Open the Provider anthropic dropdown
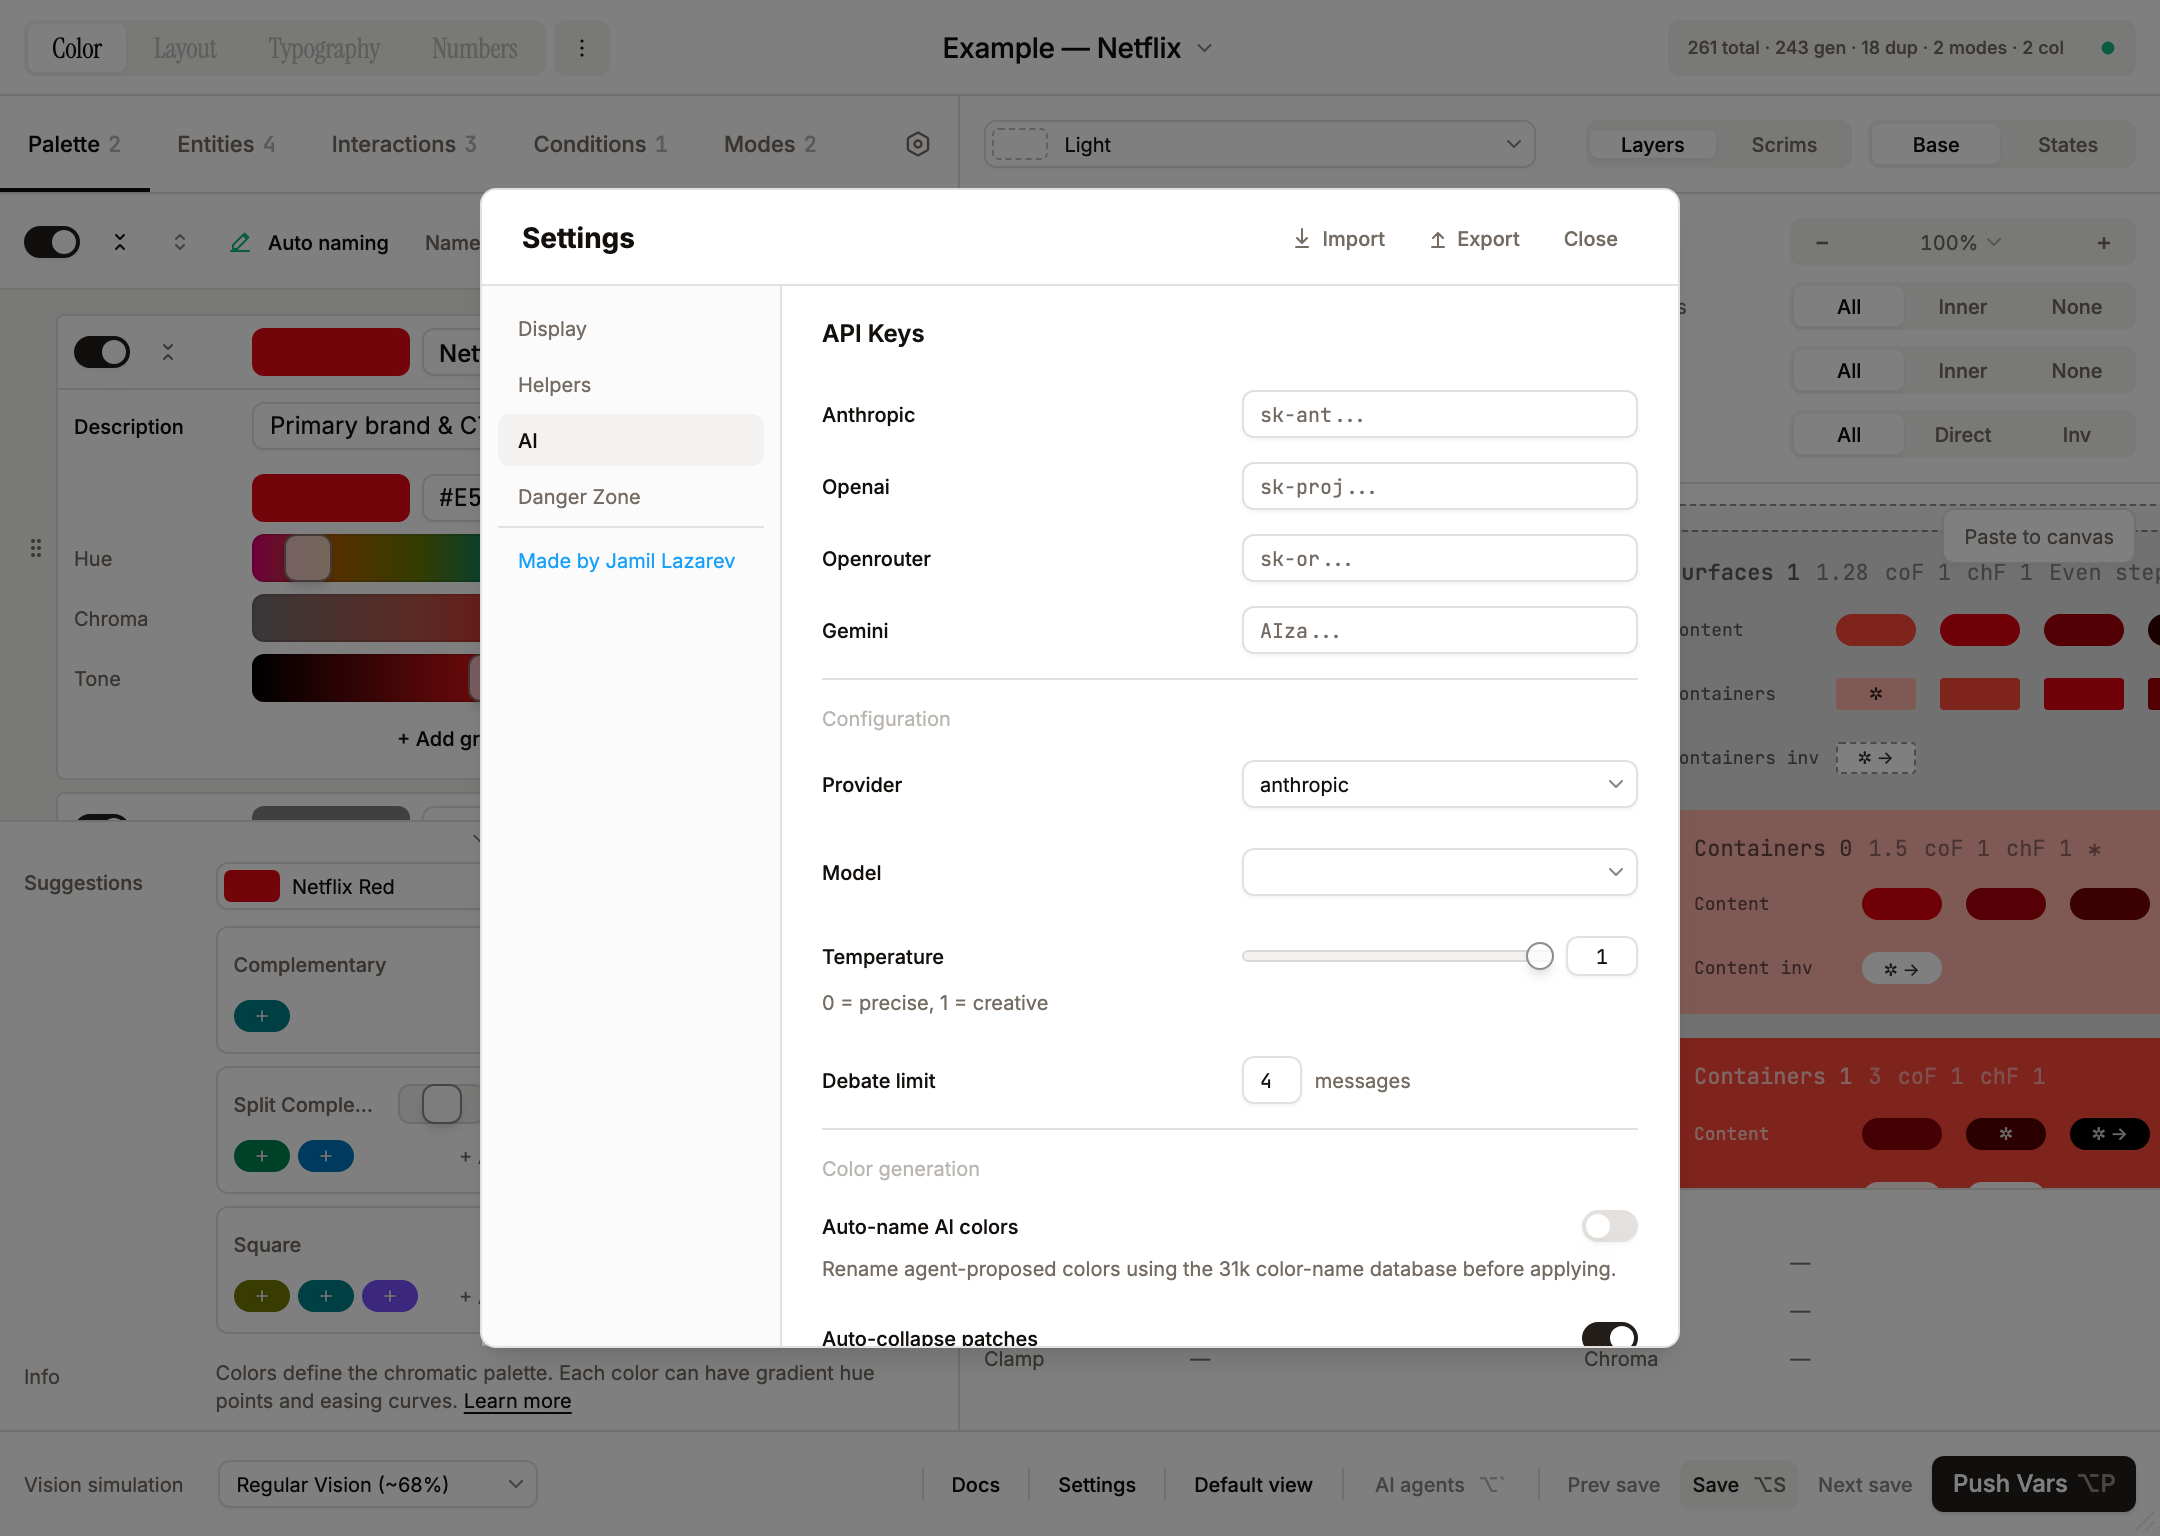 click(x=1439, y=784)
